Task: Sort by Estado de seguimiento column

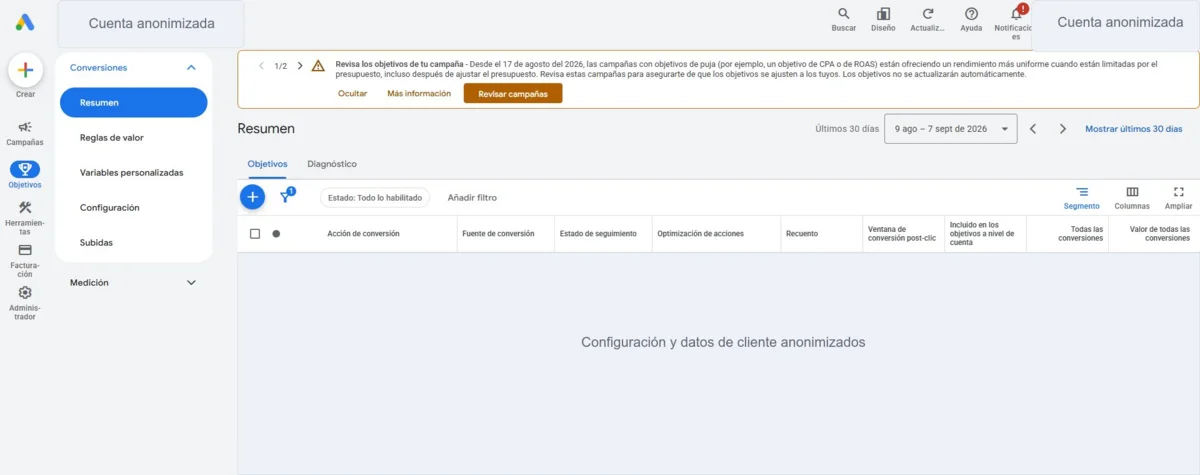Action: [598, 234]
